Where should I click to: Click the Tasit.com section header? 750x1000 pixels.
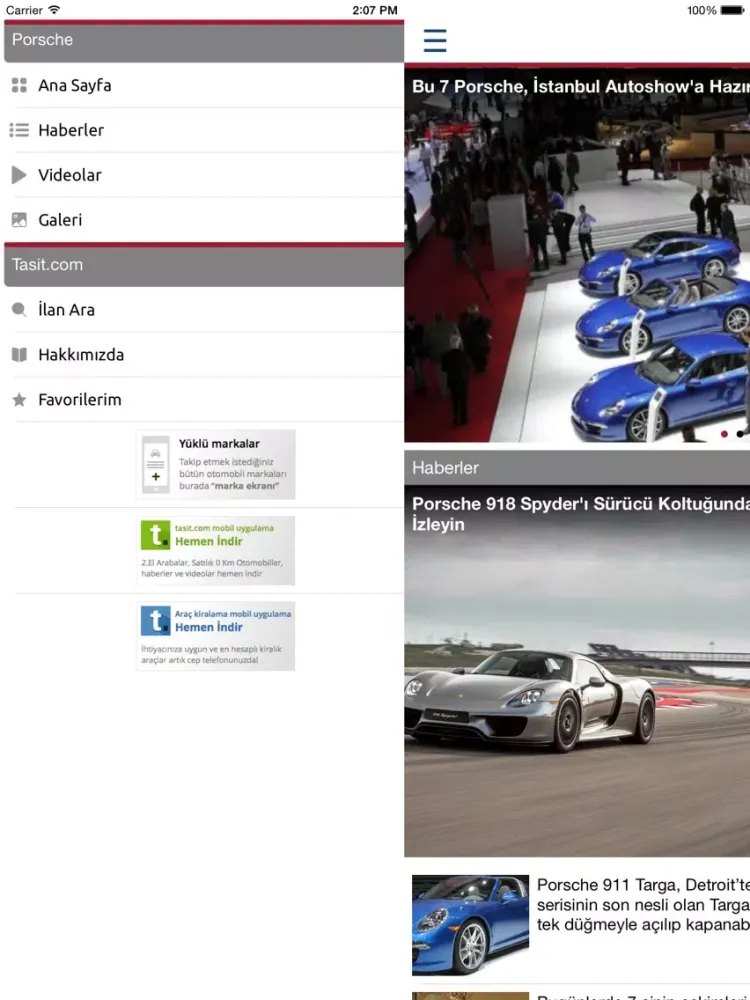(204, 265)
